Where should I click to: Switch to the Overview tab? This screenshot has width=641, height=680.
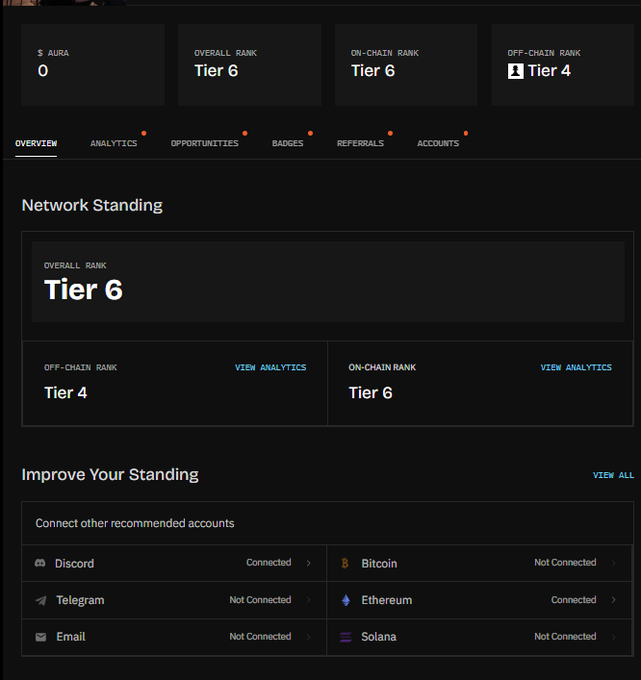pyautogui.click(x=36, y=143)
